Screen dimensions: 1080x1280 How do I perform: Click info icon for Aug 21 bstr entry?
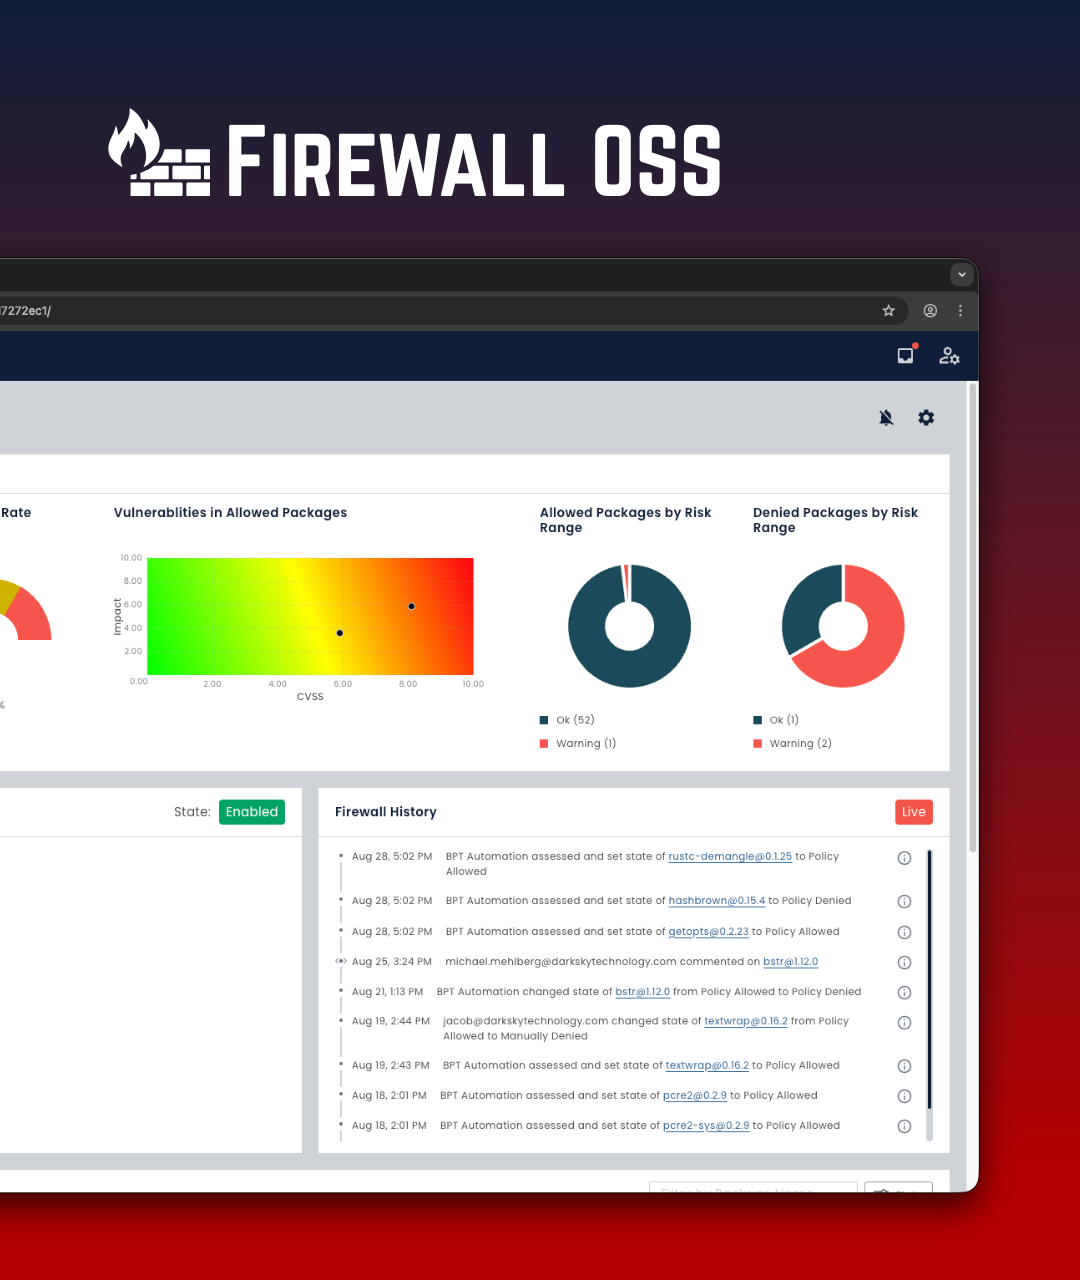pyautogui.click(x=904, y=993)
